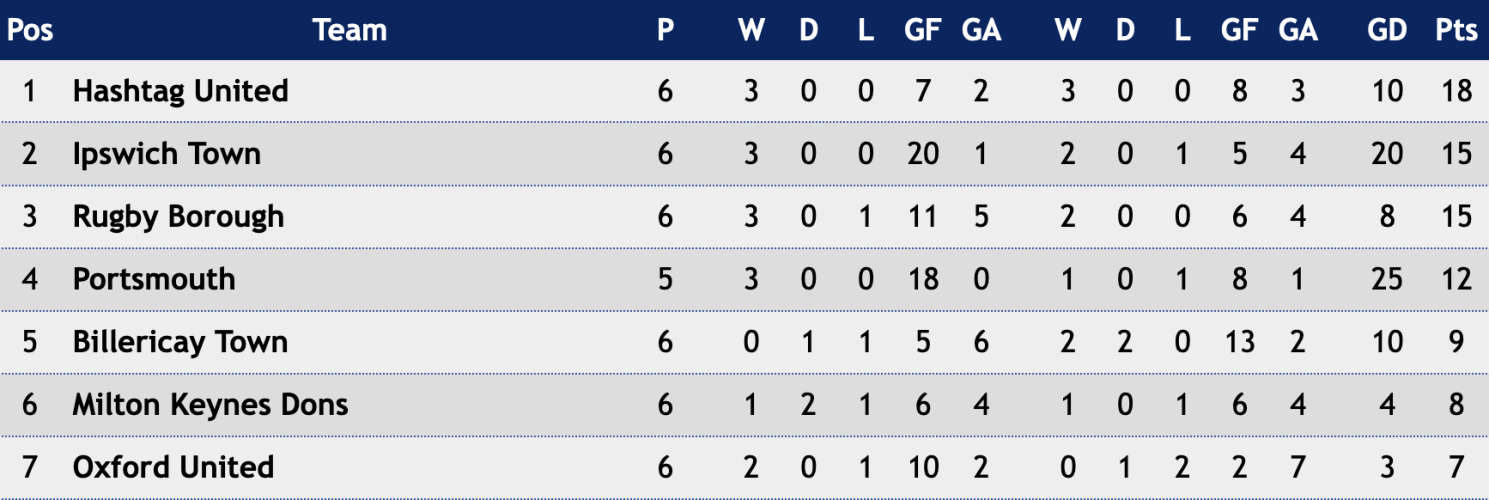Screen dimensions: 1489x500
Task: Click Portsmouth's goal difference of 25
Action: click(1387, 279)
